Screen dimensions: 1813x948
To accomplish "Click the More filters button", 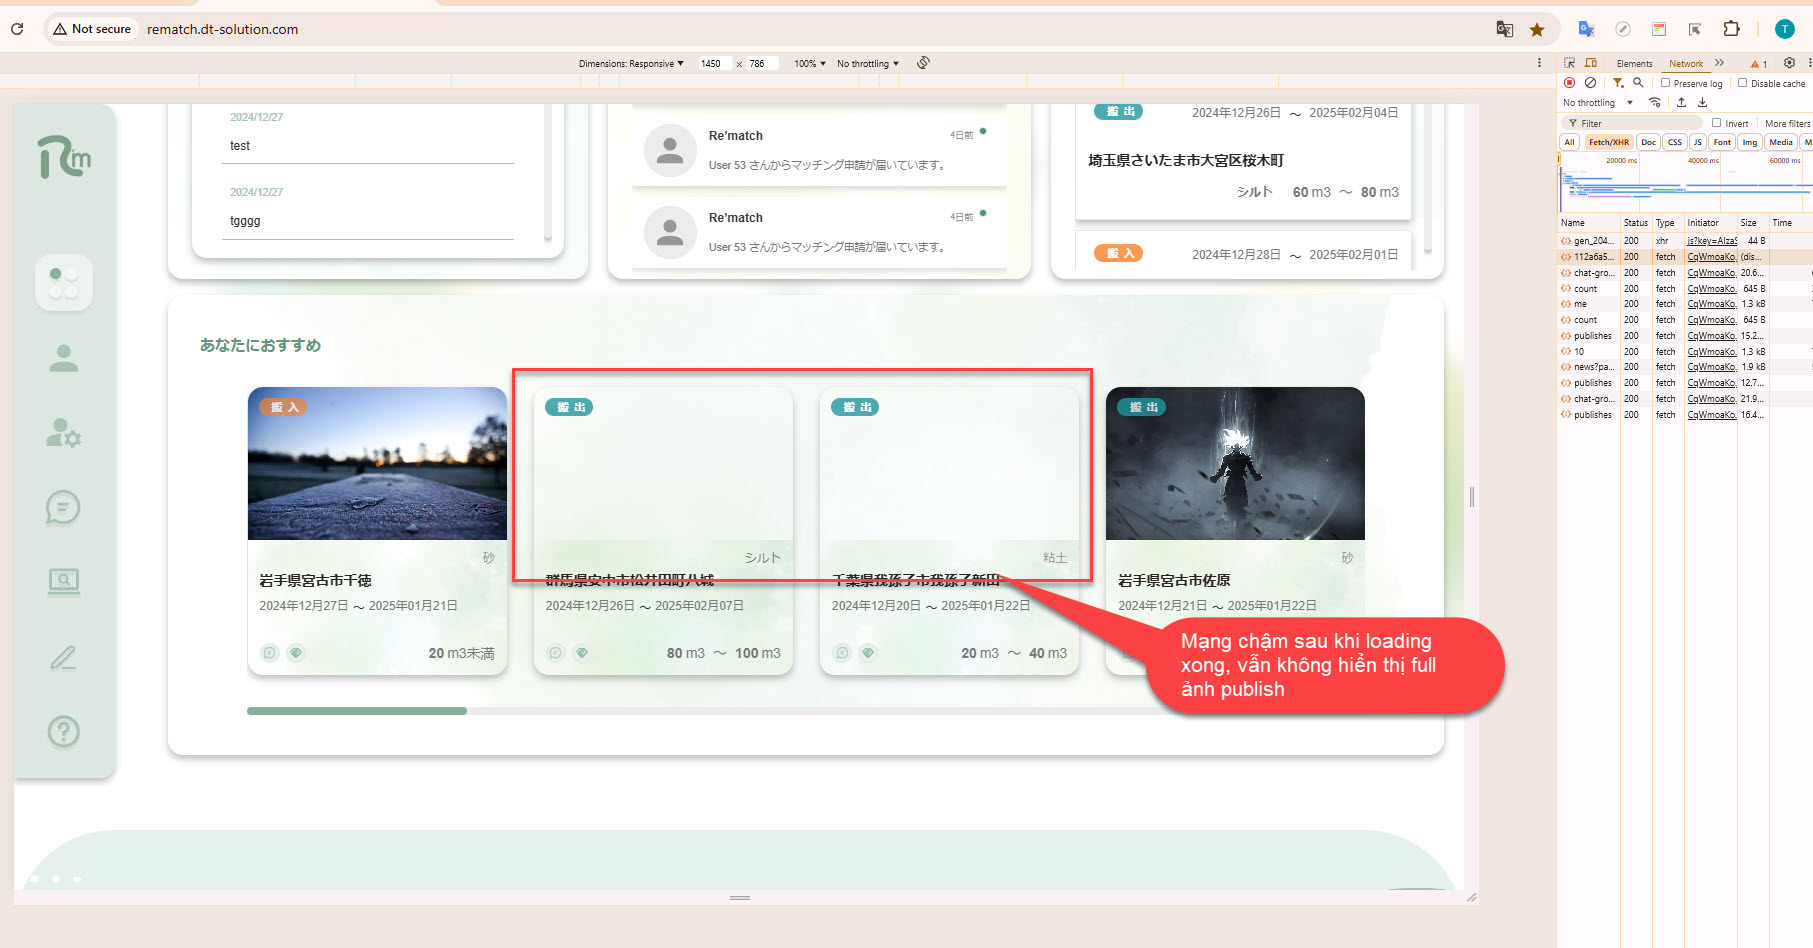I will pyautogui.click(x=1787, y=123).
